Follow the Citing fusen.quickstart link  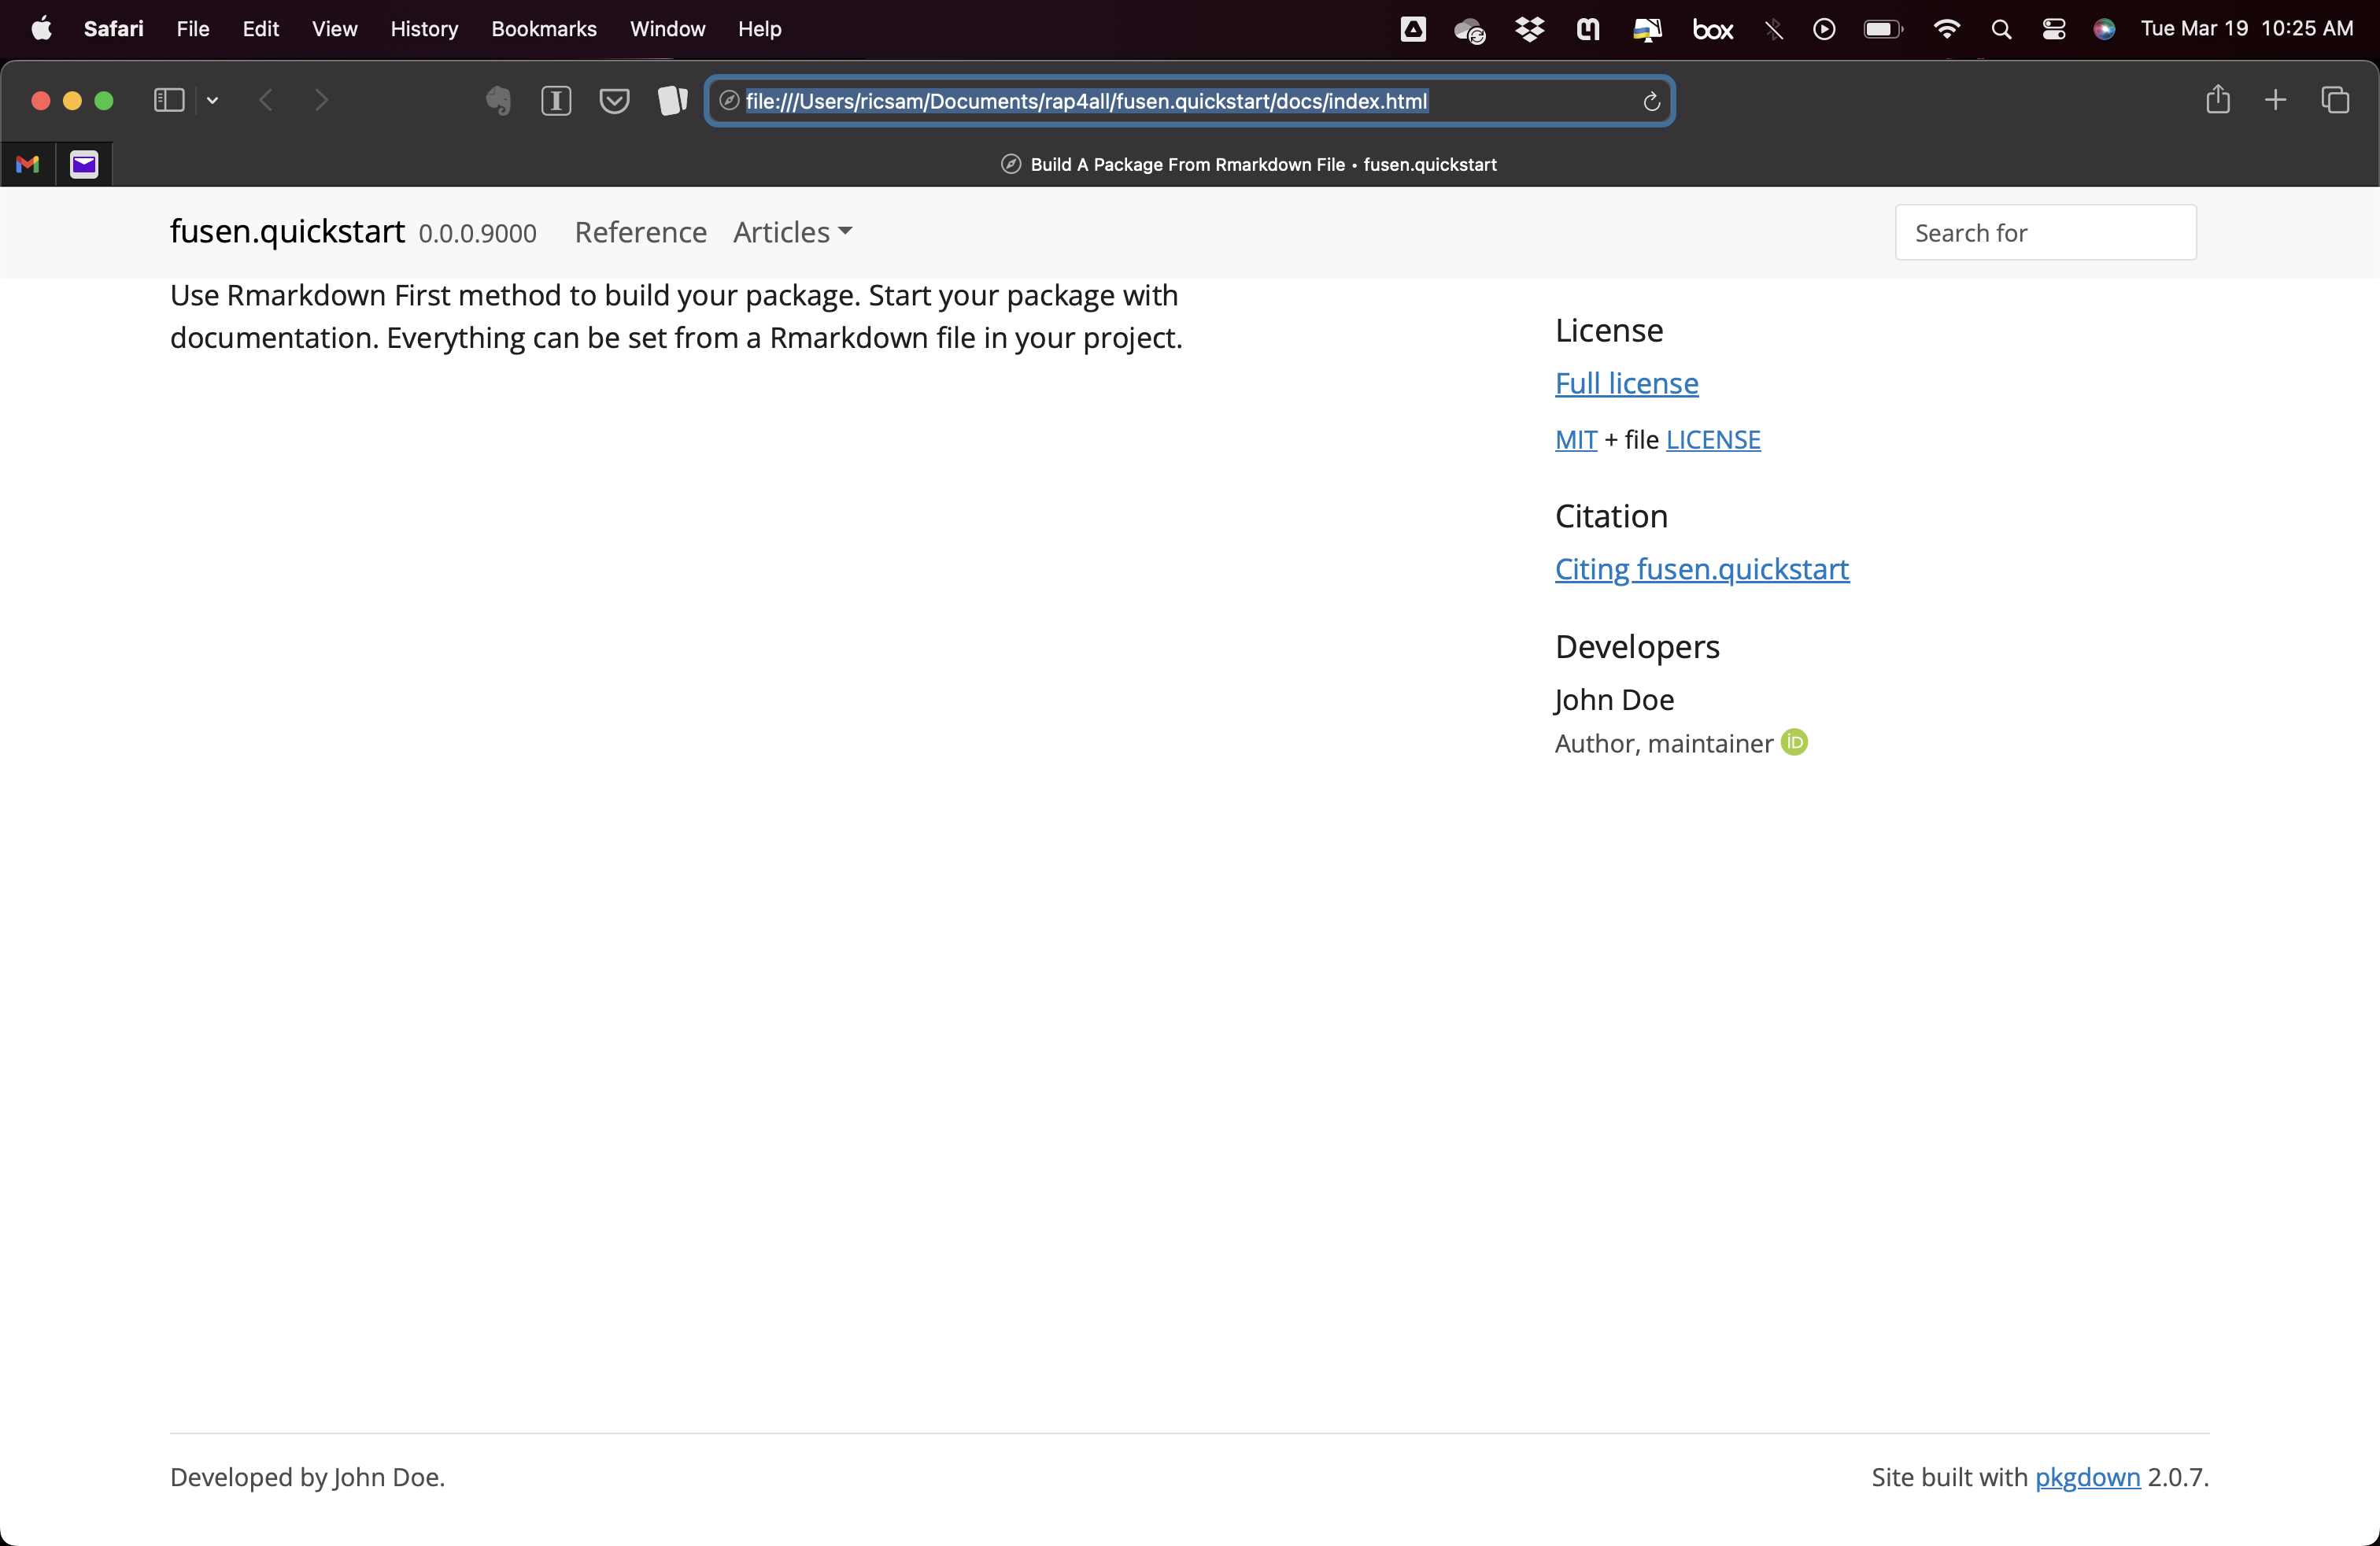1701,569
